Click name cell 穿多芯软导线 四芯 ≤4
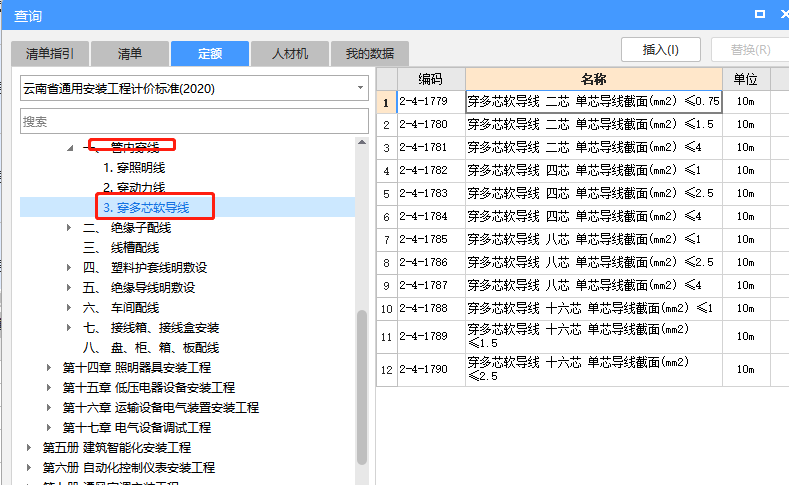The image size is (789, 485). click(x=594, y=216)
